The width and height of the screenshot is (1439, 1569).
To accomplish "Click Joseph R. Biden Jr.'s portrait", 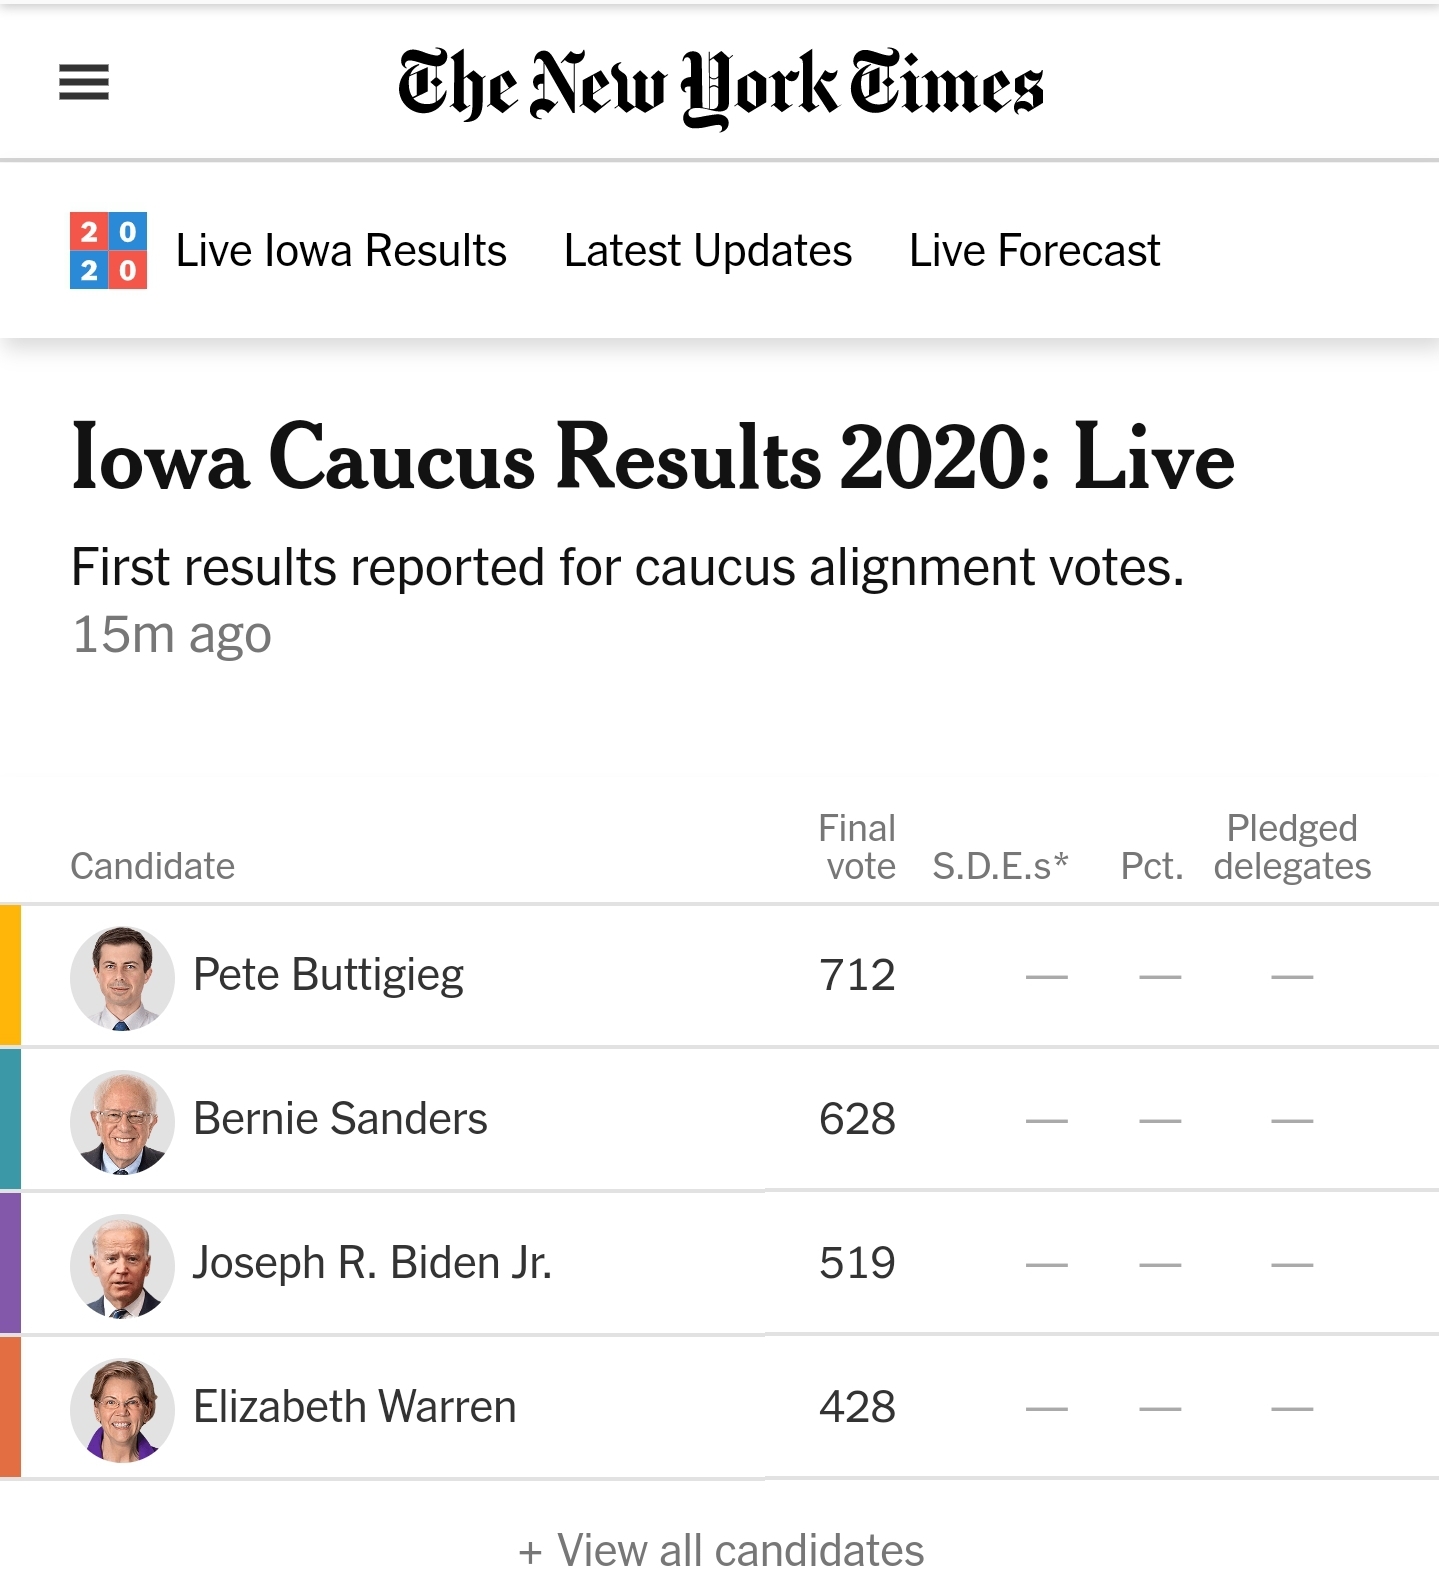I will pos(122,1265).
